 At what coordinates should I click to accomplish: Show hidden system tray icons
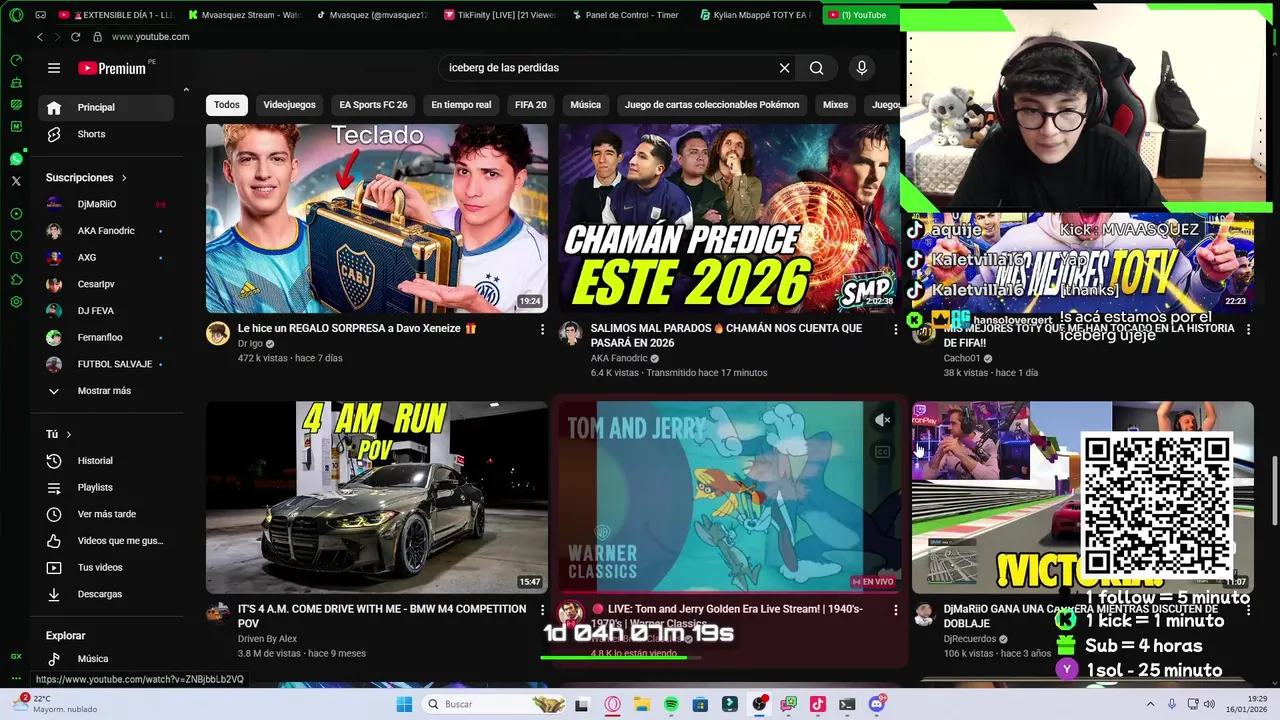1150,704
